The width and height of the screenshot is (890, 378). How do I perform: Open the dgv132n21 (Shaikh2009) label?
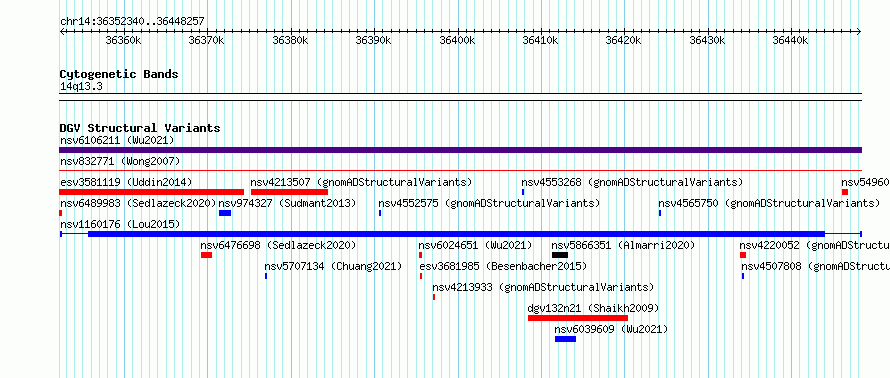click(x=594, y=308)
